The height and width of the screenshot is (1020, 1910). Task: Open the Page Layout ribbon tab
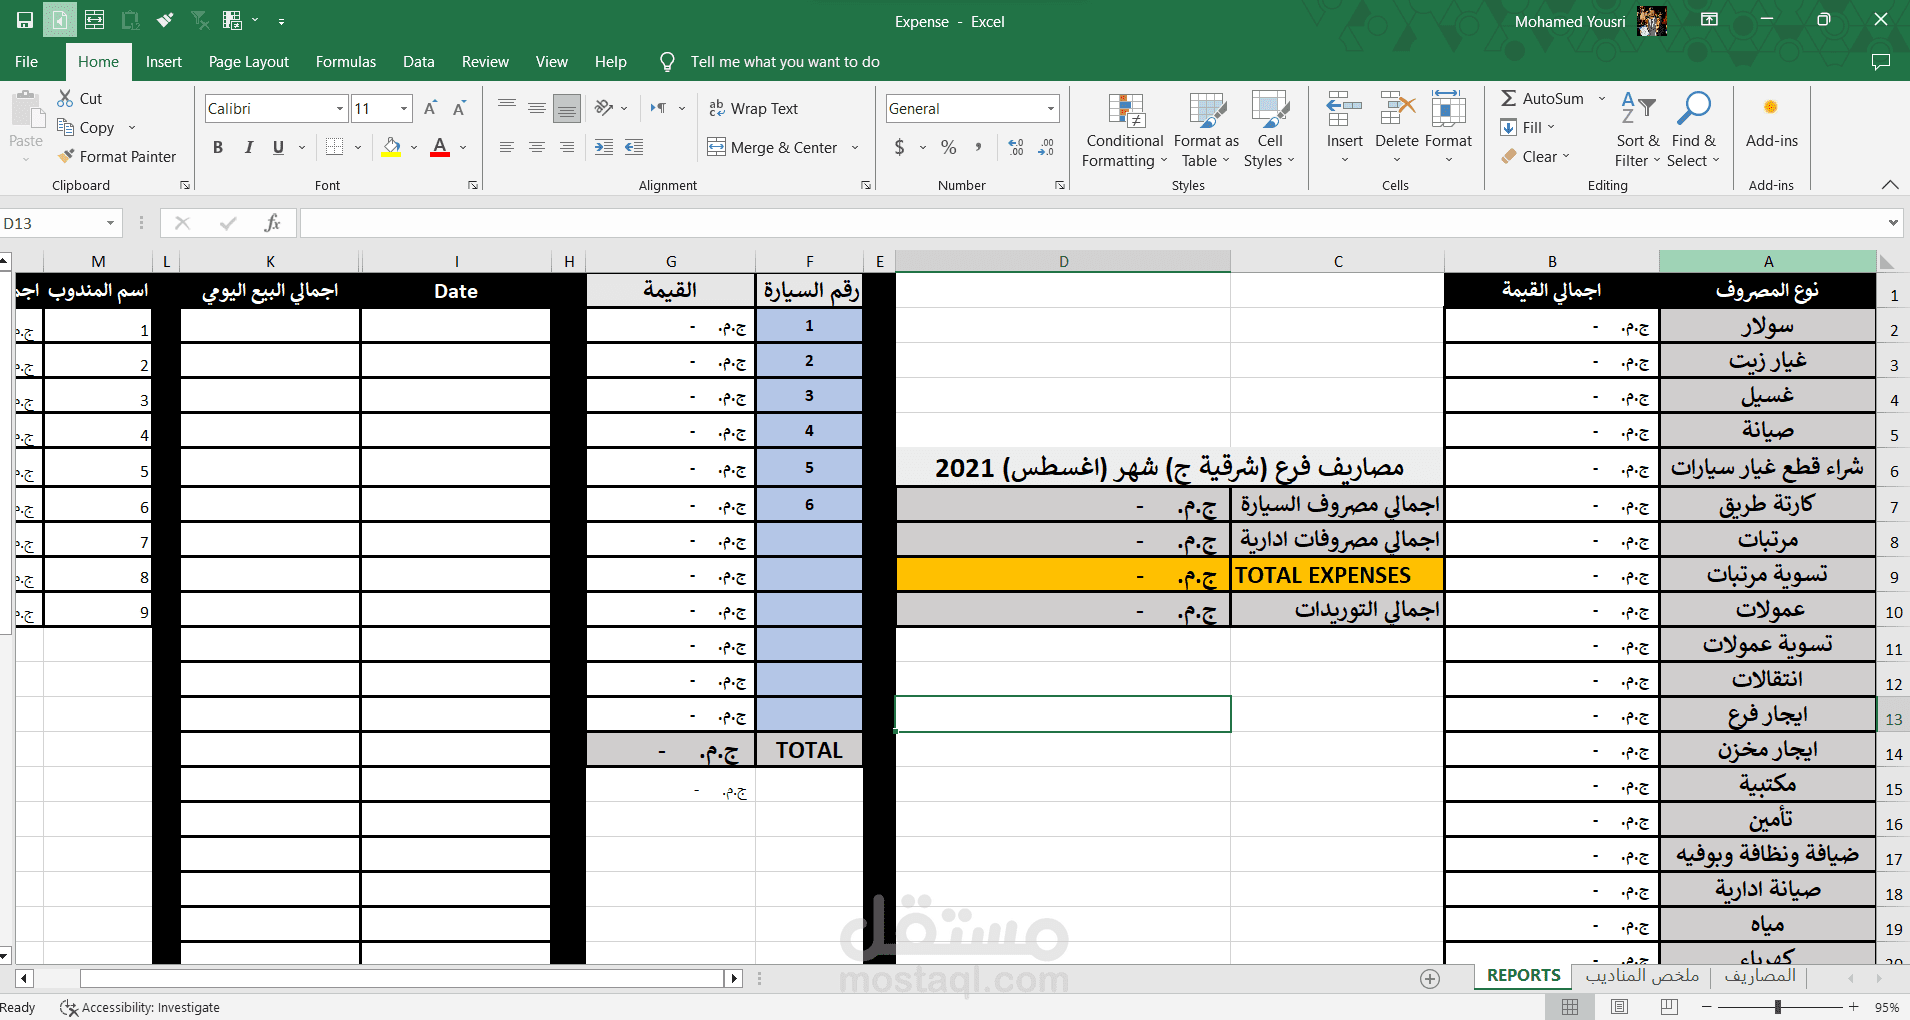[249, 62]
